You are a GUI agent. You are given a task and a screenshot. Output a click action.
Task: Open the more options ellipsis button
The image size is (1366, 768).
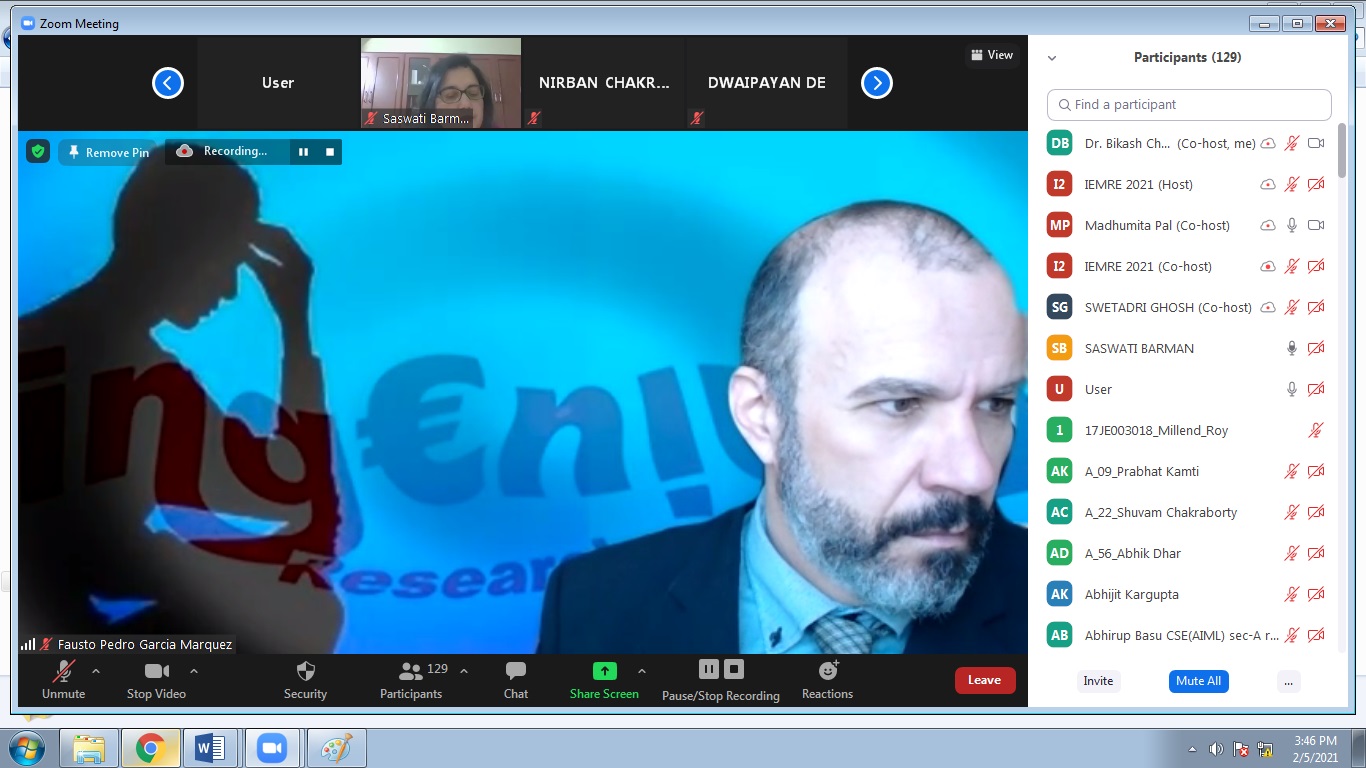coord(1288,681)
